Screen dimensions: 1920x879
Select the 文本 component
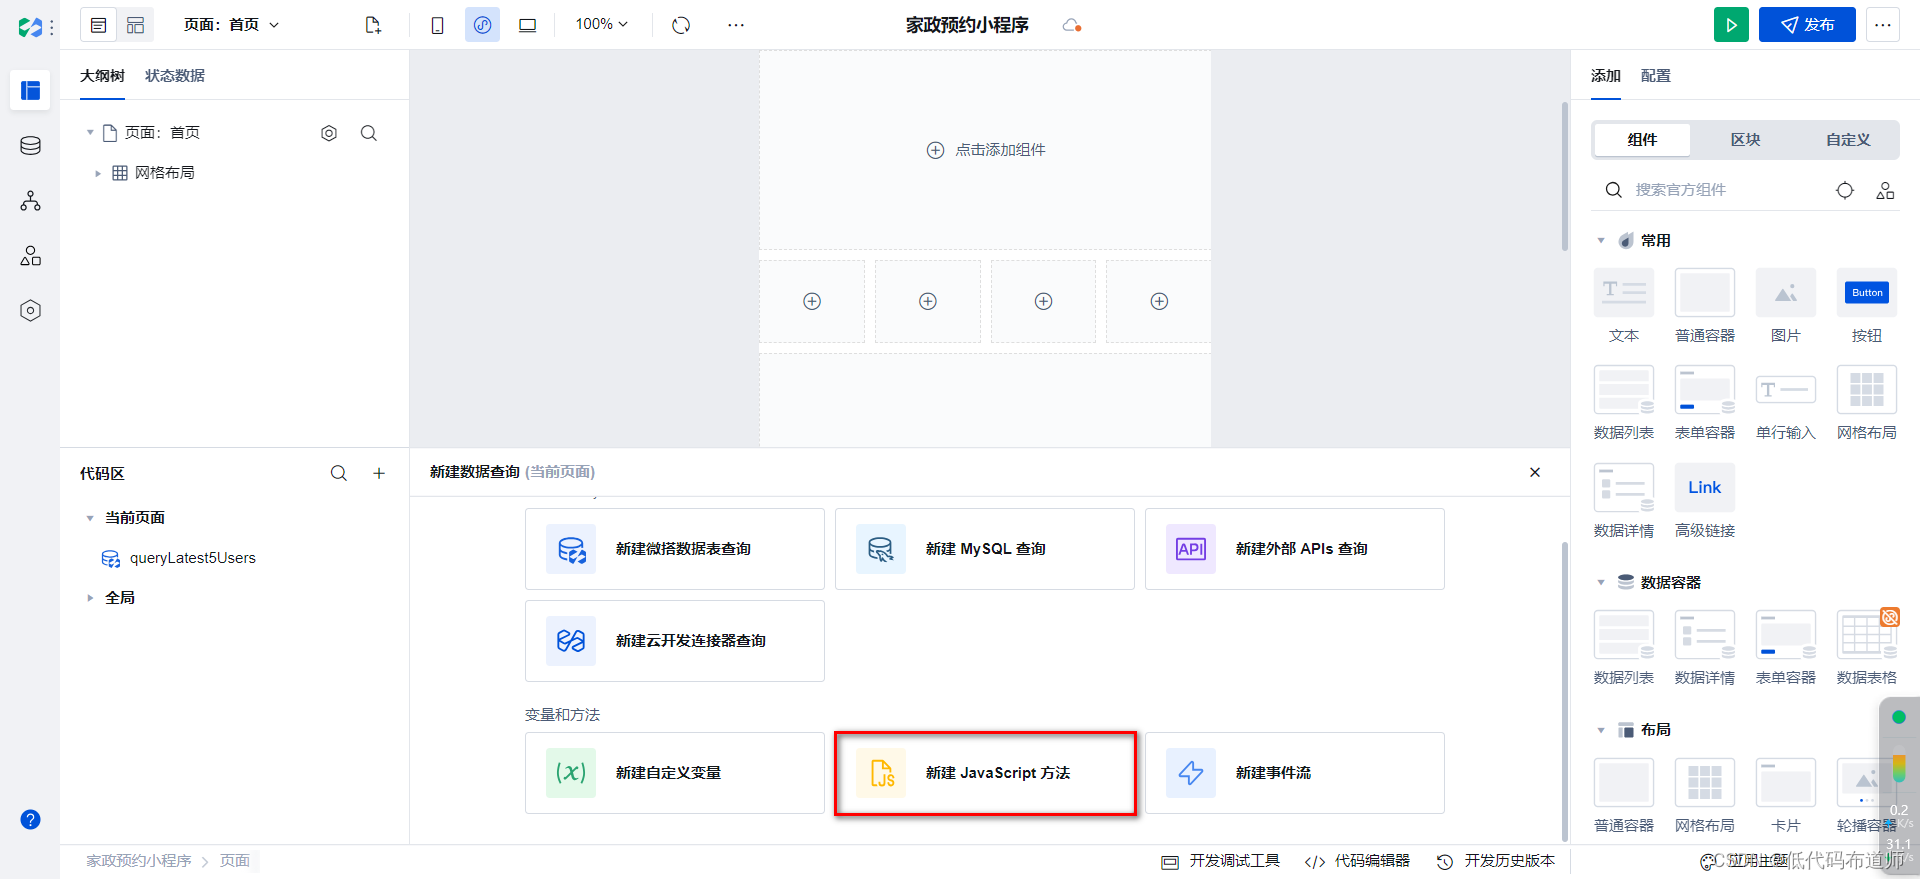pos(1624,306)
